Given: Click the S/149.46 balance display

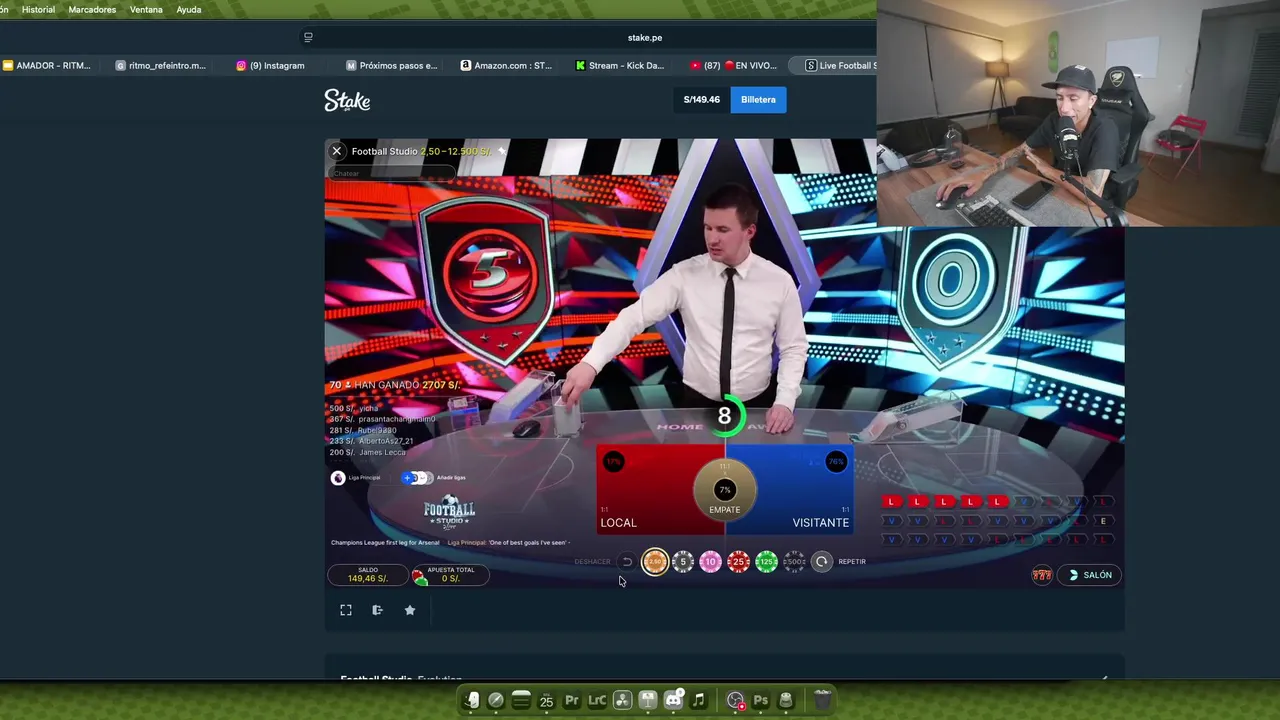Looking at the screenshot, I should pyautogui.click(x=701, y=100).
